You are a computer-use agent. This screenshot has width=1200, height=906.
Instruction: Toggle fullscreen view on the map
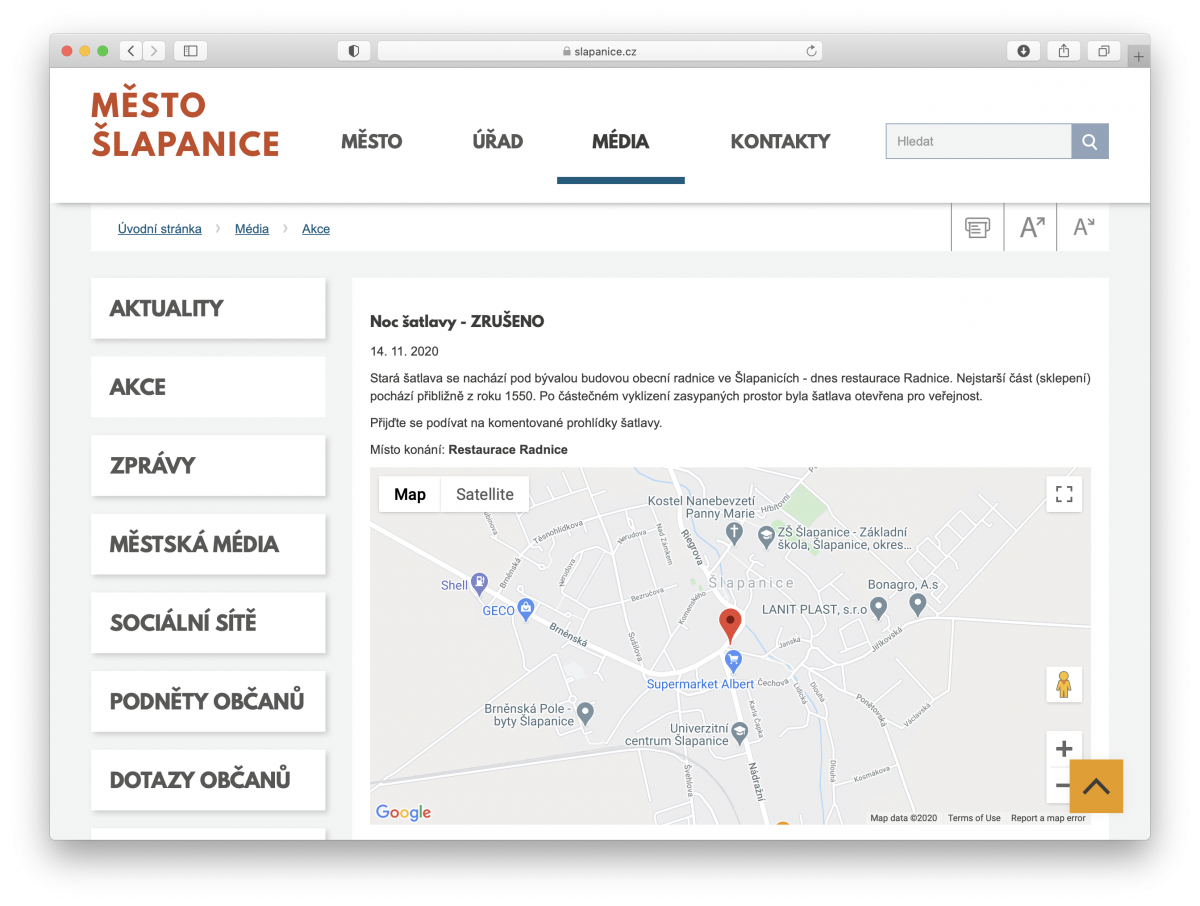1064,494
